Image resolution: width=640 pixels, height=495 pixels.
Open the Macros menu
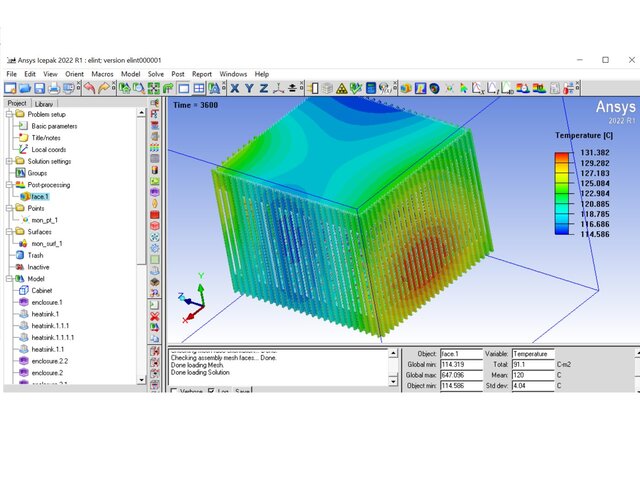(102, 74)
